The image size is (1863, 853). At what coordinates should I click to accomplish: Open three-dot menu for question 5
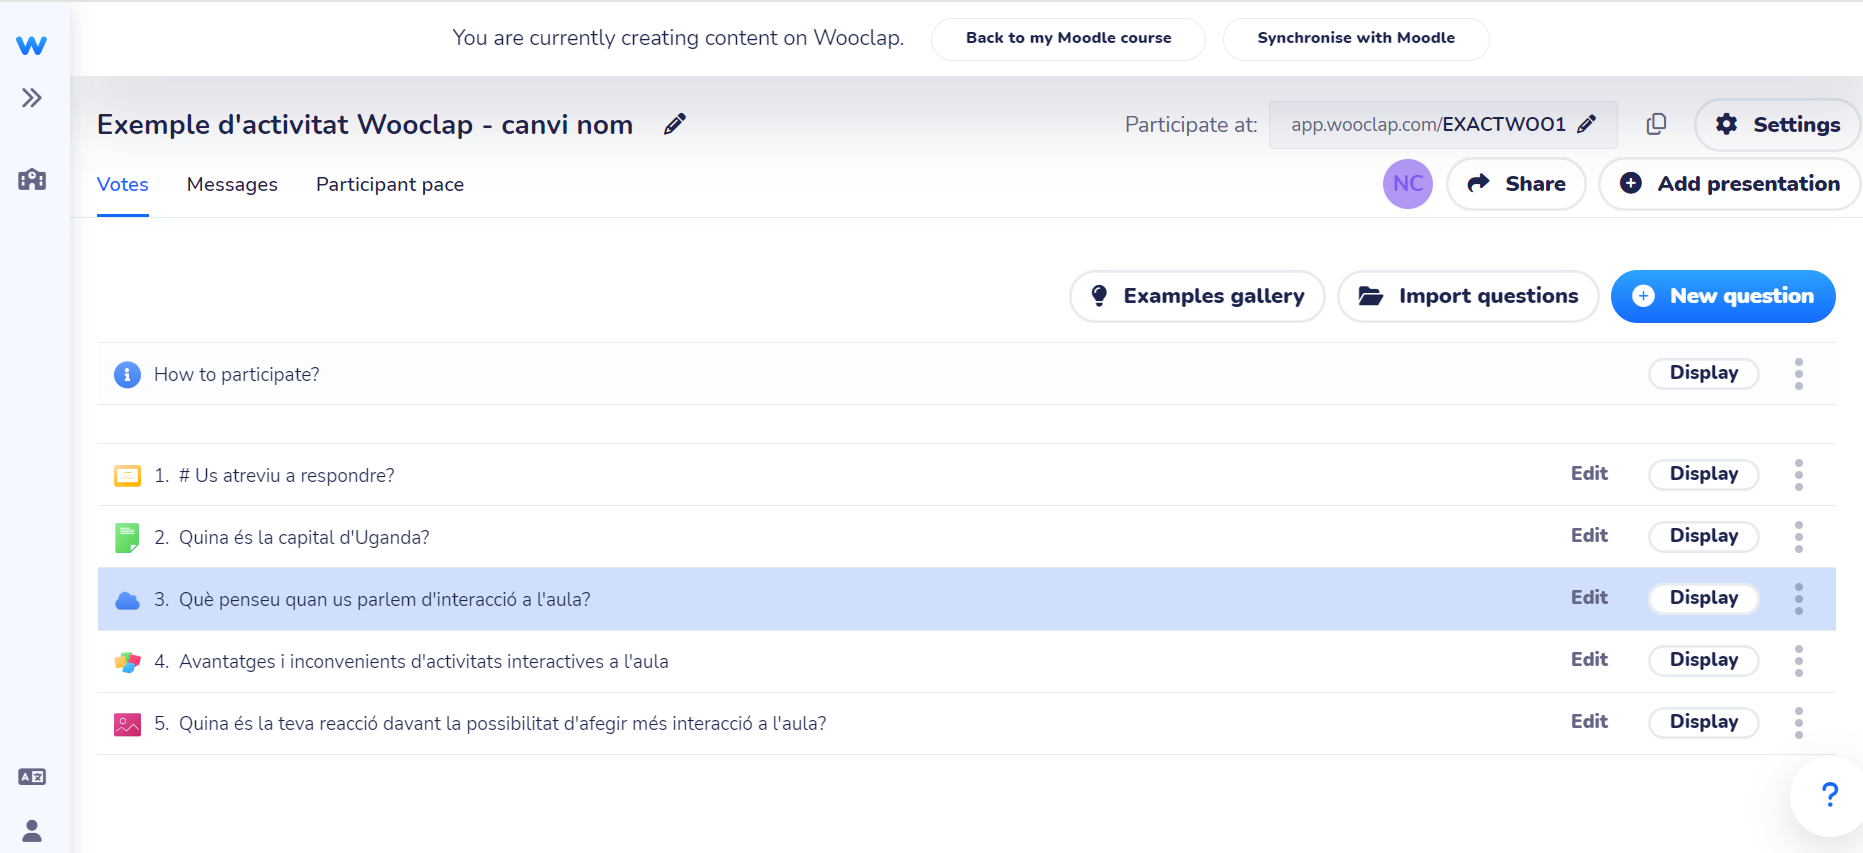click(x=1798, y=723)
